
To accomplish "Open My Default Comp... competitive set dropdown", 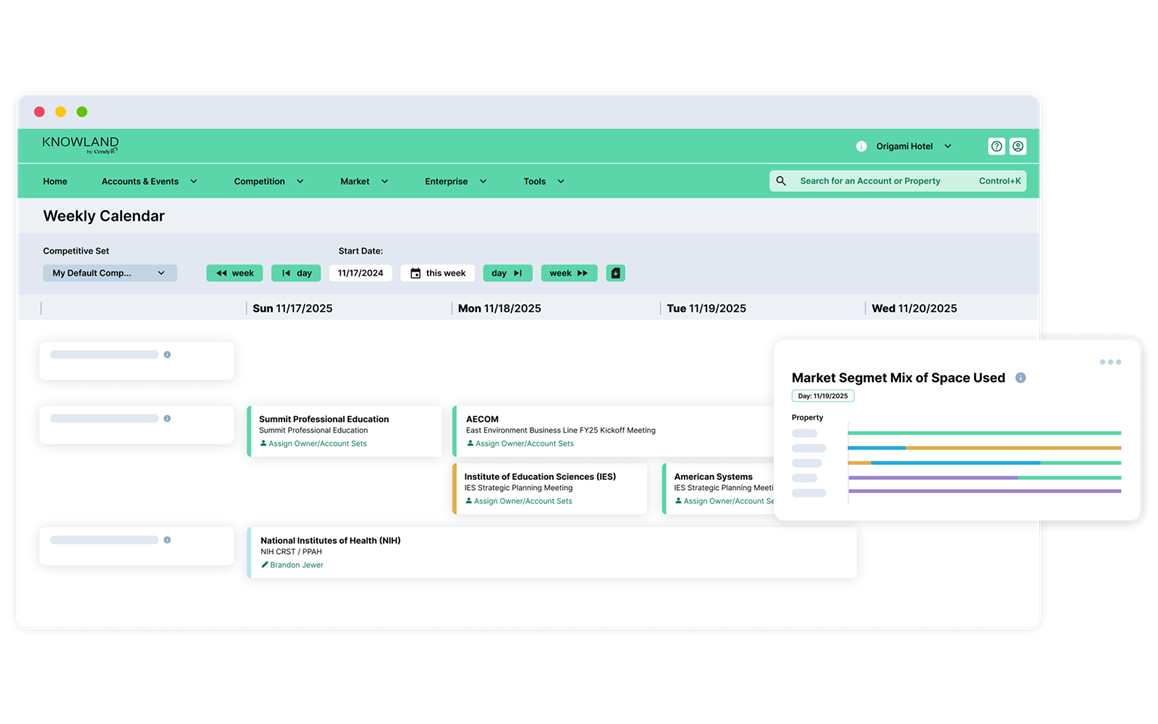I will 110,273.
